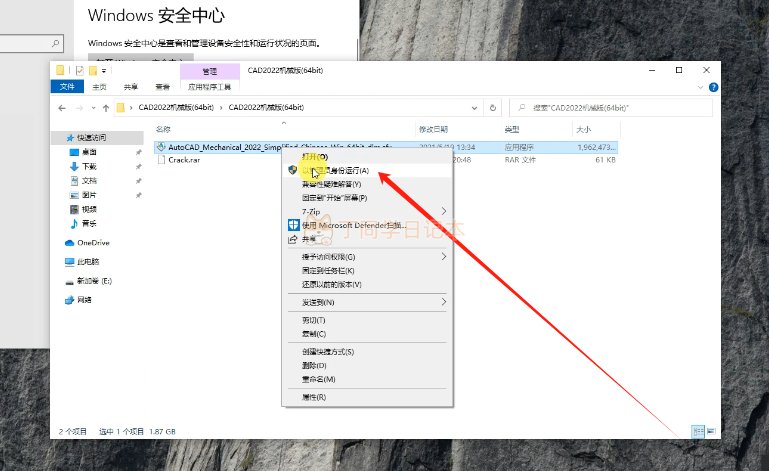
Task: Click the back navigation arrow
Action: [62, 108]
